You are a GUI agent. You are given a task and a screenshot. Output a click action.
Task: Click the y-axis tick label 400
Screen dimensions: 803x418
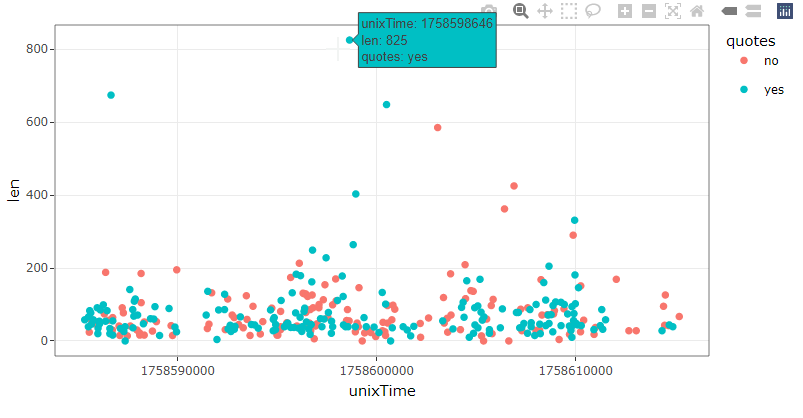click(x=37, y=195)
